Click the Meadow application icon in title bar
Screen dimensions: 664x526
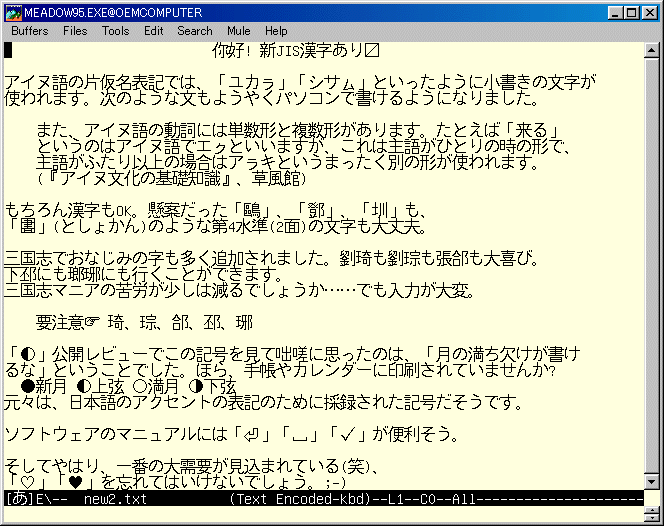point(12,12)
